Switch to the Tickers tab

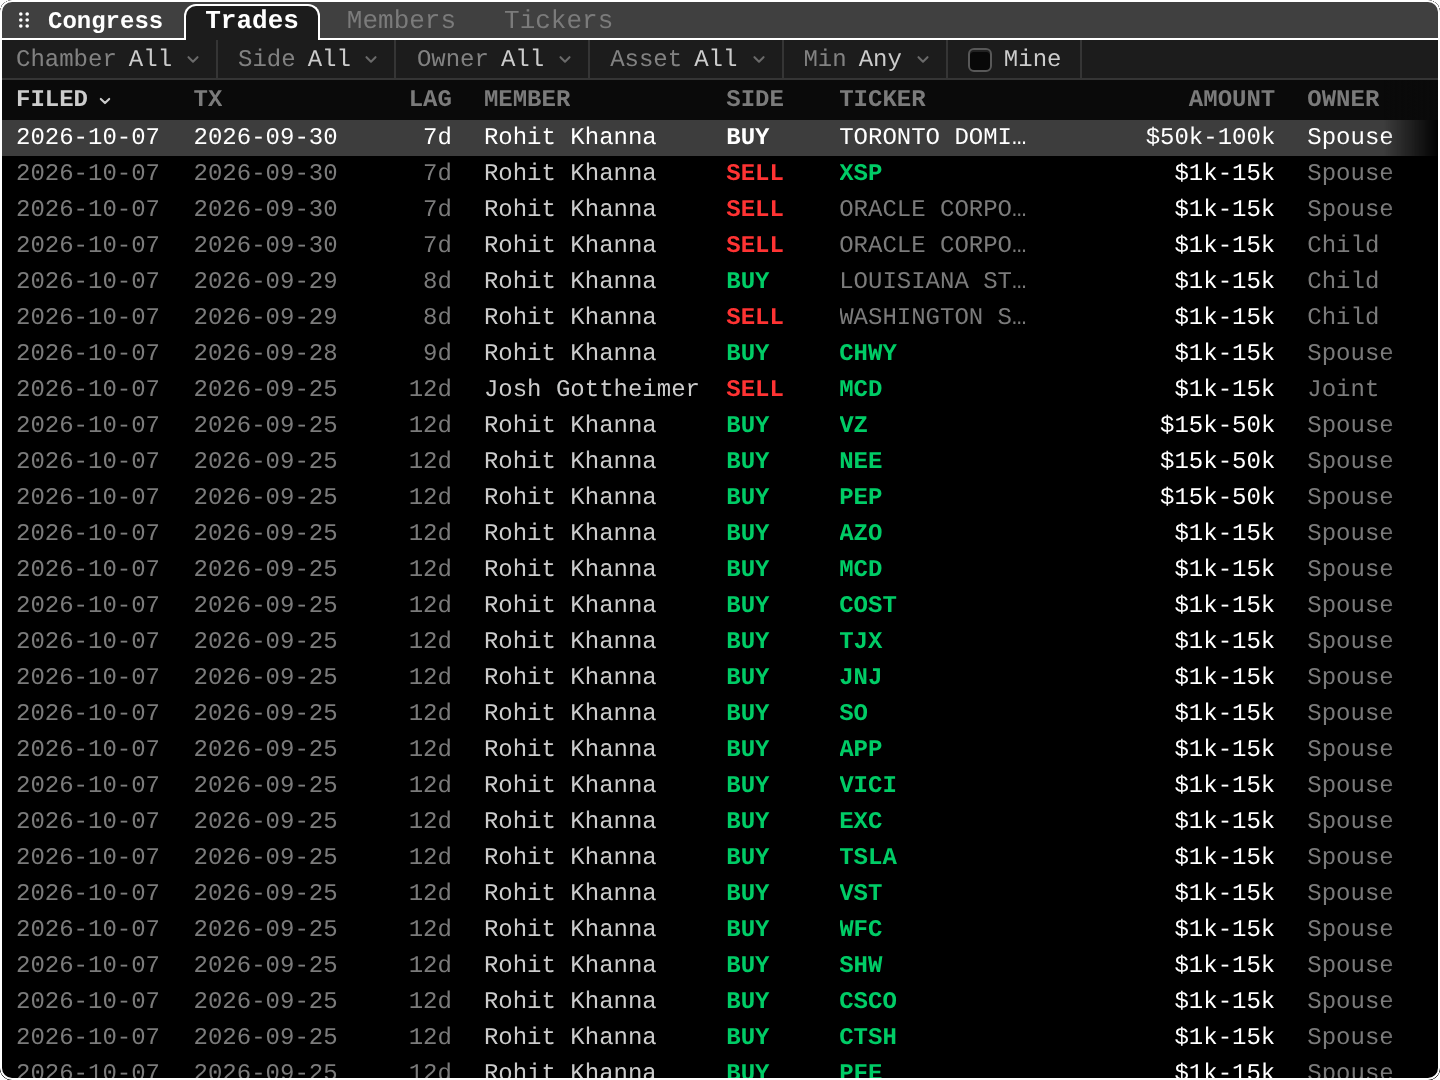click(x=558, y=20)
